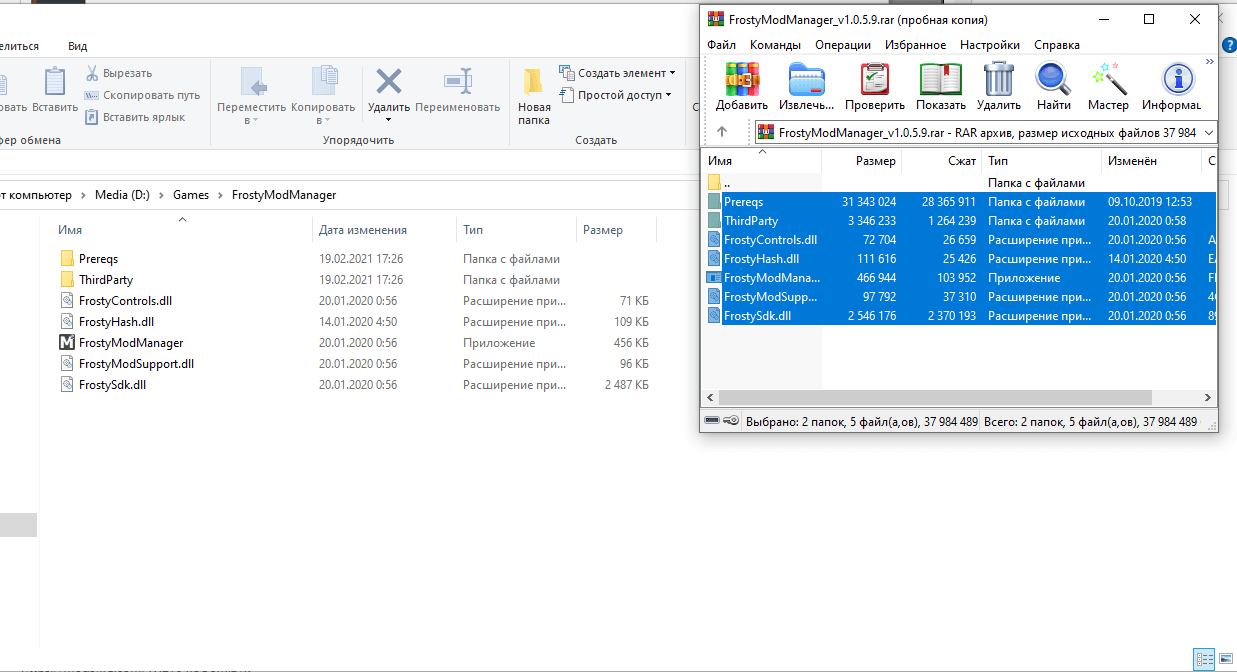Image resolution: width=1237 pixels, height=672 pixels.
Task: Click the WinRAR Извлечь (Extract) icon
Action: point(807,79)
